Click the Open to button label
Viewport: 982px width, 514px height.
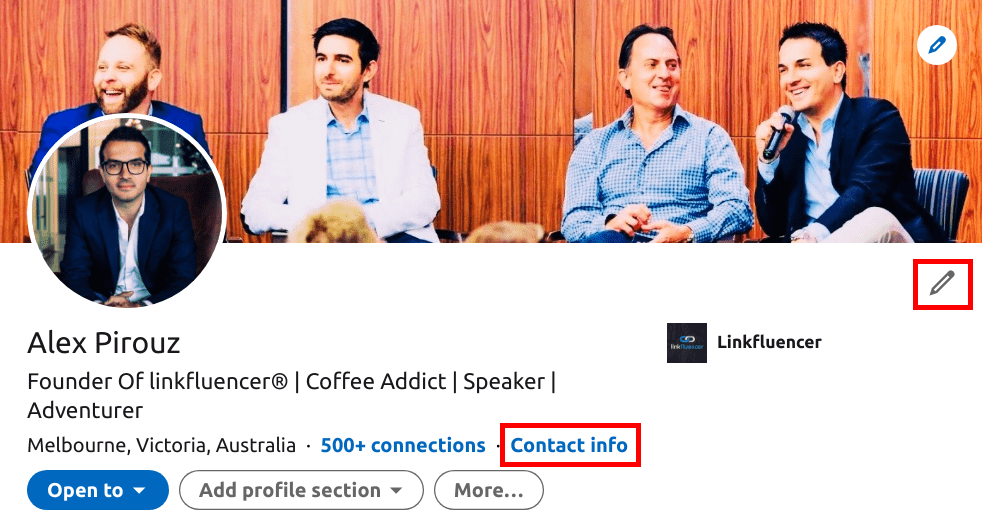(85, 490)
